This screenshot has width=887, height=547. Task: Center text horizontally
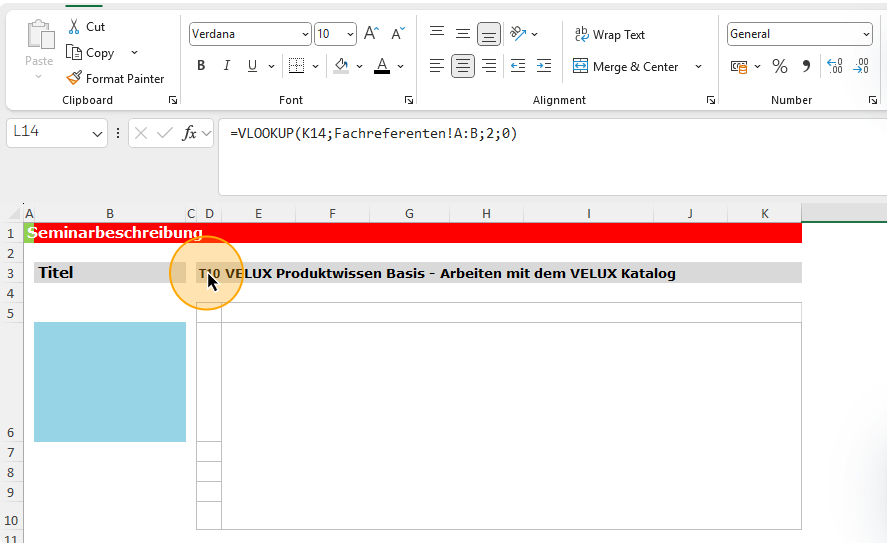(463, 66)
